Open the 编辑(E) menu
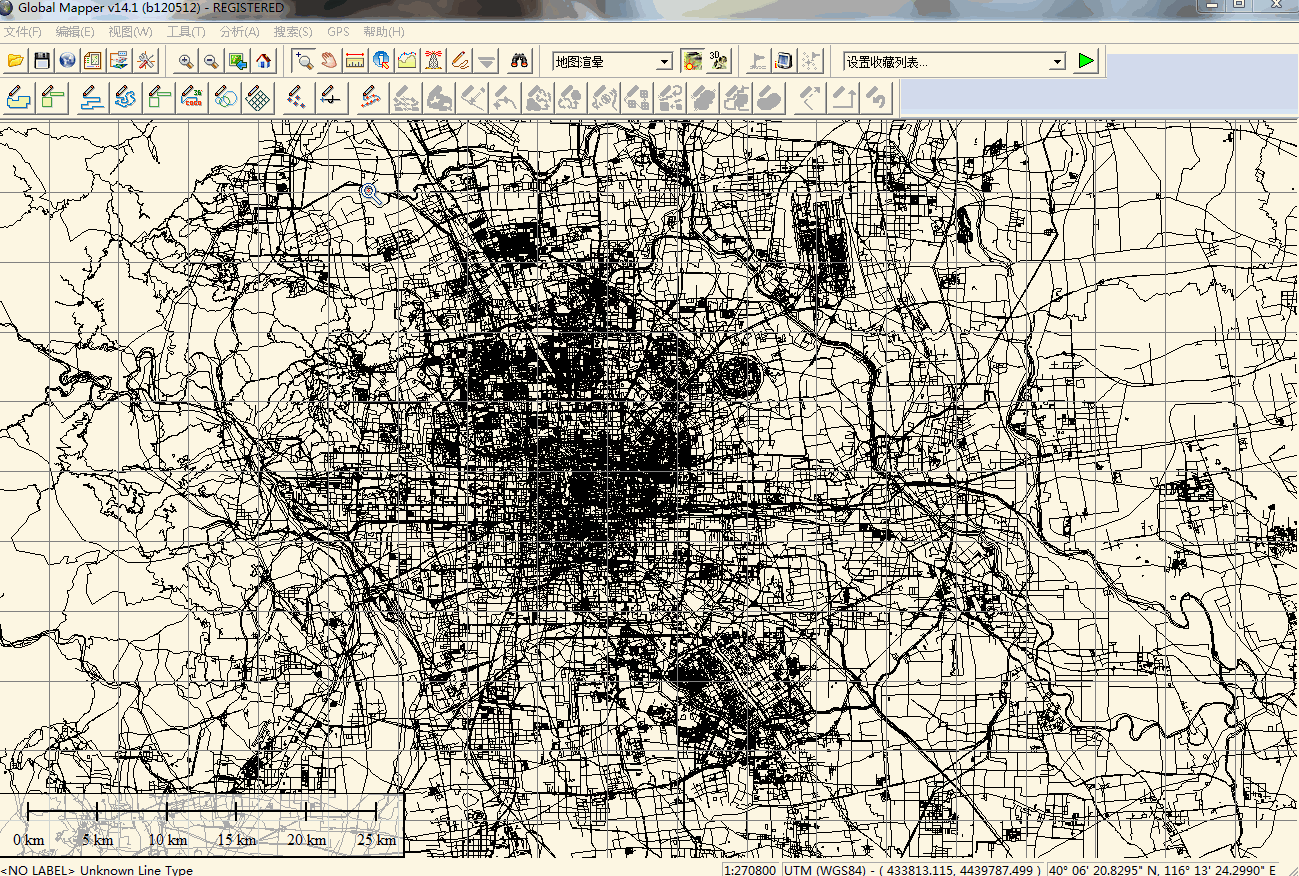Screen dimensions: 1299x876 (x=75, y=32)
